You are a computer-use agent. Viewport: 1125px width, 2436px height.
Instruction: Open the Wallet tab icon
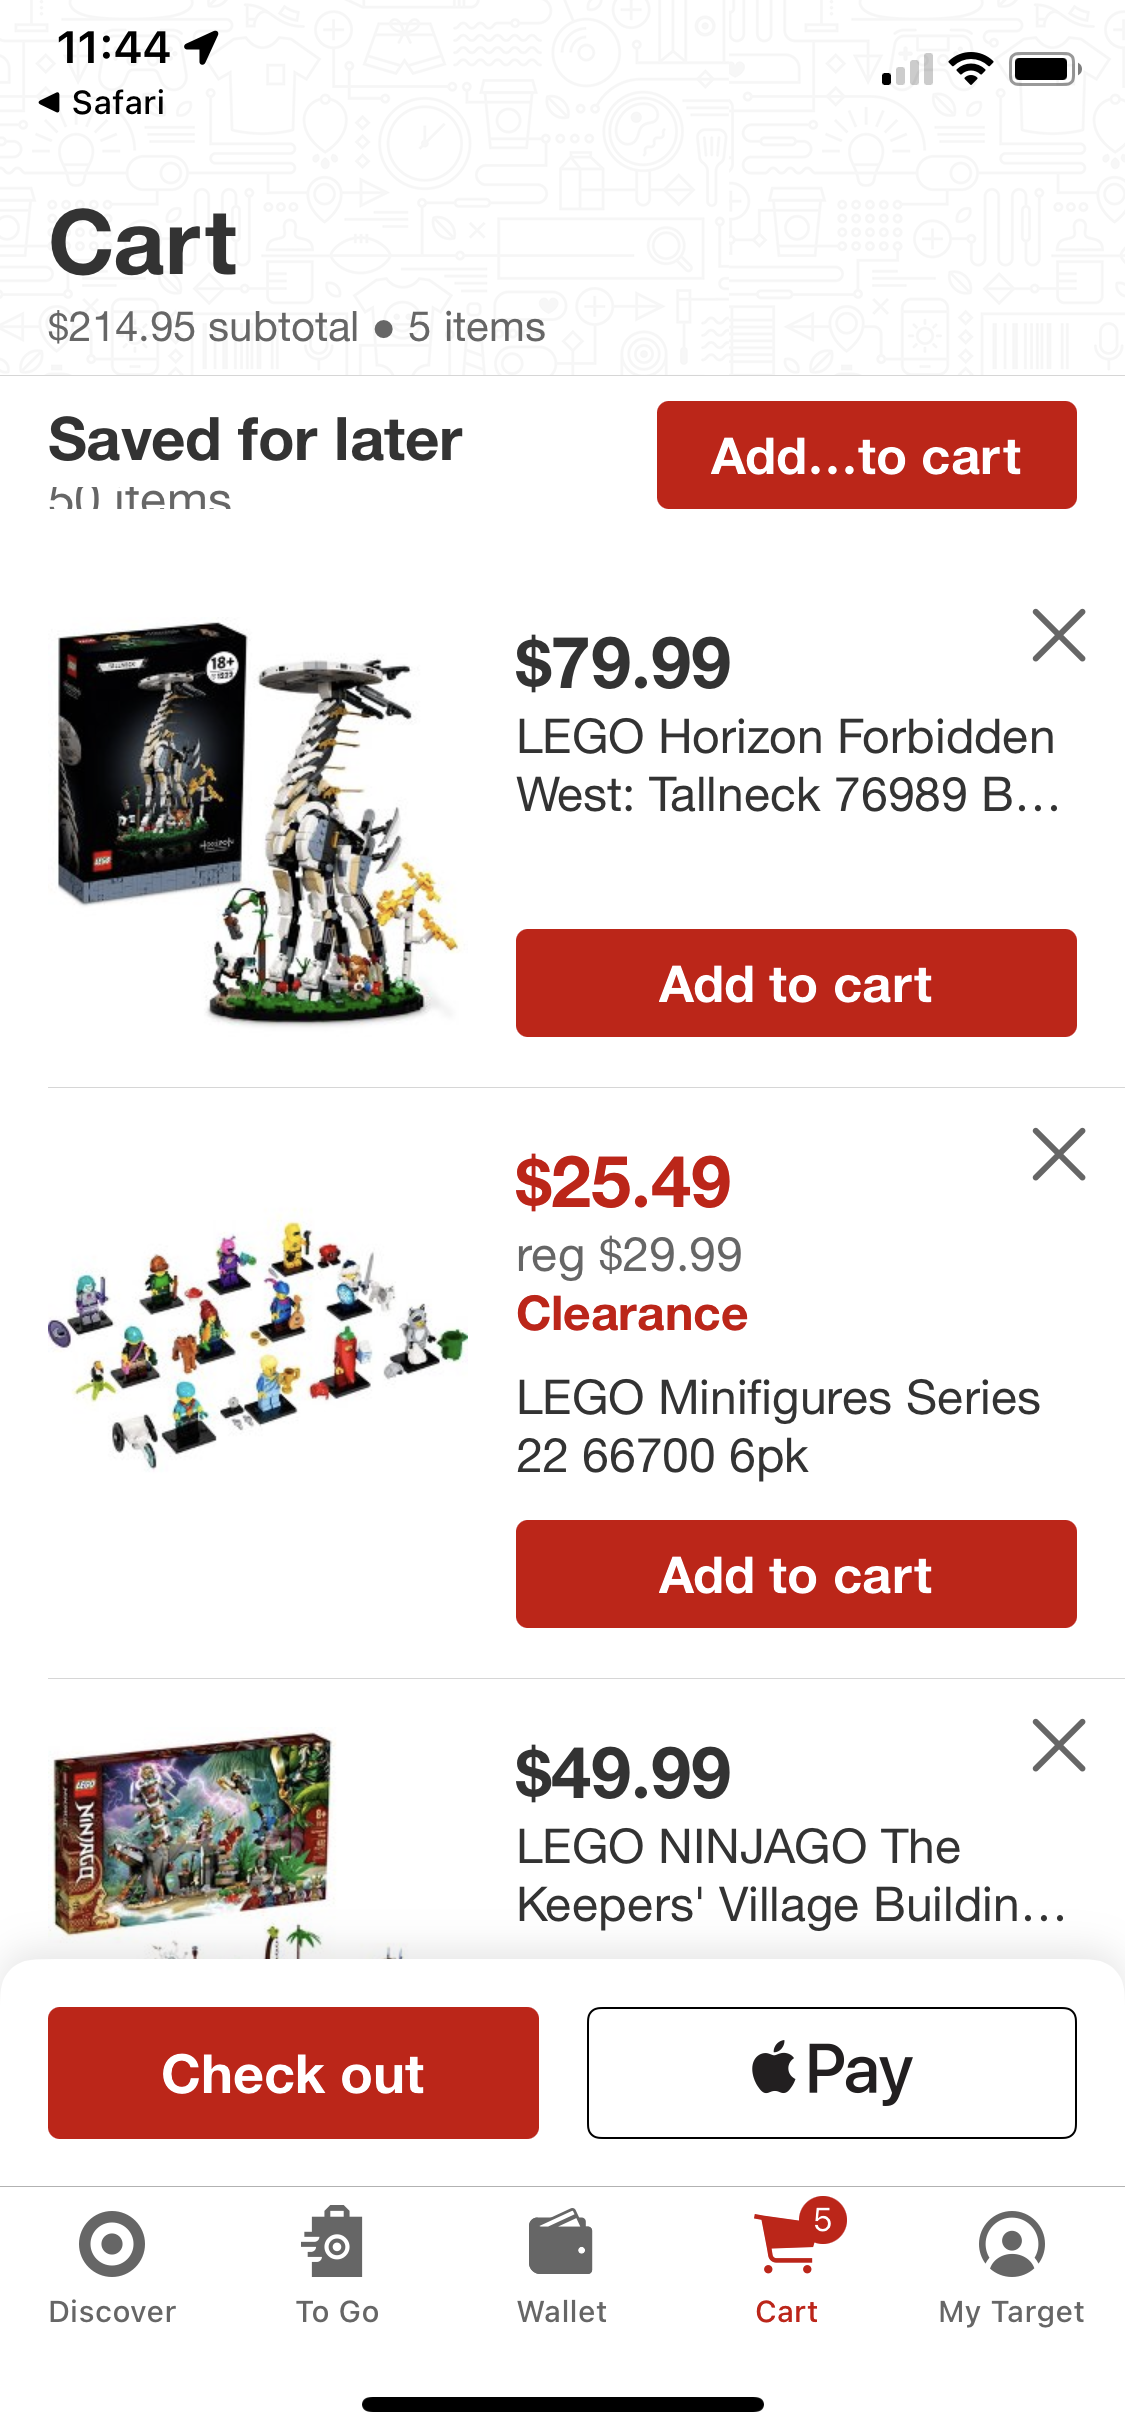(x=561, y=2243)
